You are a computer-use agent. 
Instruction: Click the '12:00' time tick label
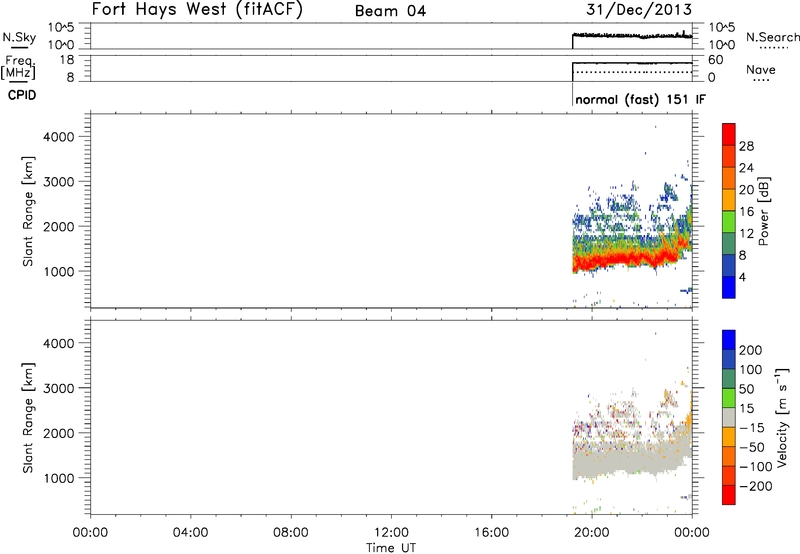(391, 533)
